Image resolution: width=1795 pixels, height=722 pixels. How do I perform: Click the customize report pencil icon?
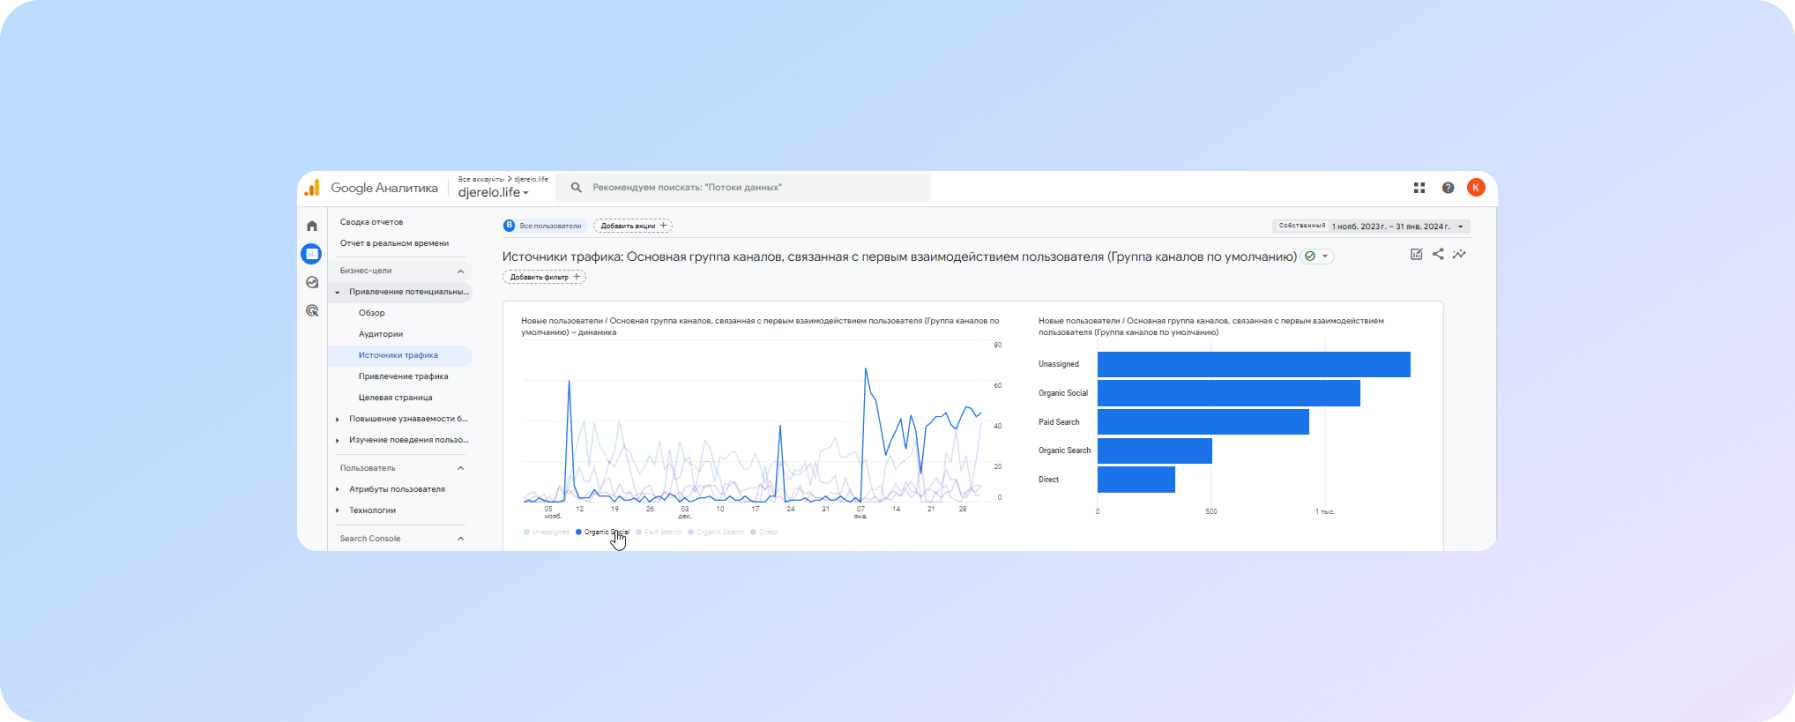click(1416, 254)
